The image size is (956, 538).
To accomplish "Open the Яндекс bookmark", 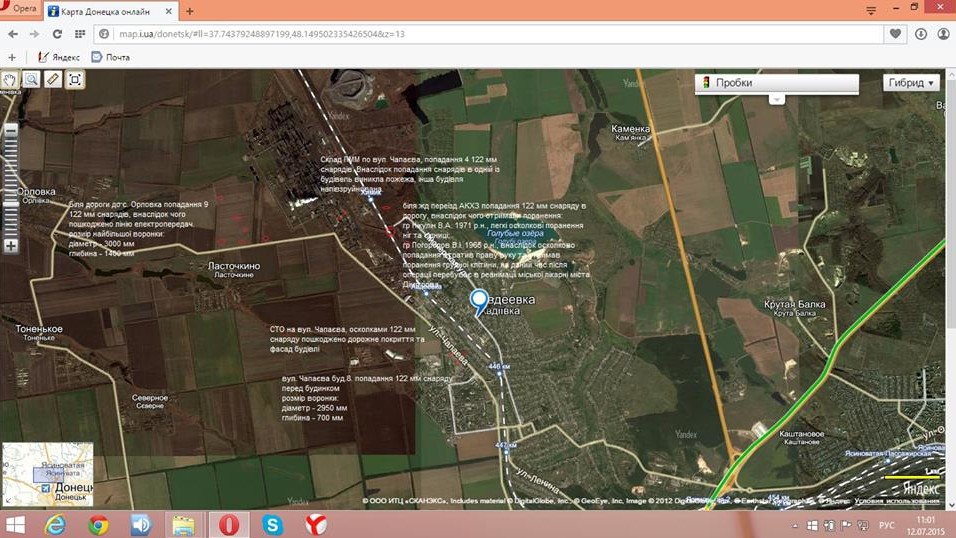I will 59,57.
